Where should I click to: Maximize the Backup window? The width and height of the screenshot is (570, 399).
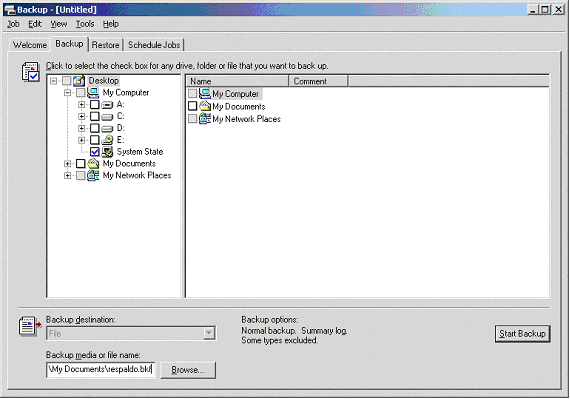click(545, 10)
